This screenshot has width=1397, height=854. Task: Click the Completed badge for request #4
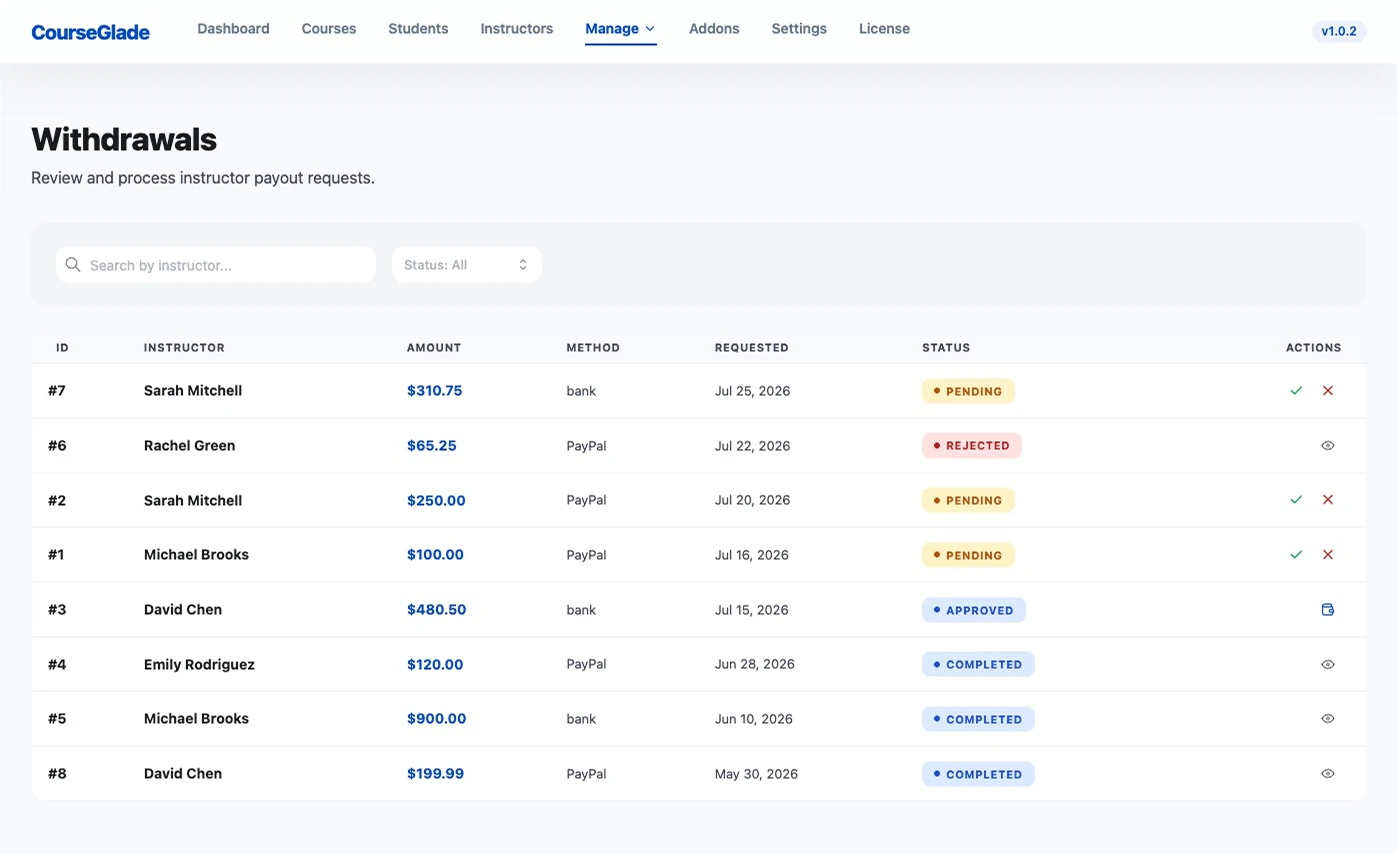(978, 664)
